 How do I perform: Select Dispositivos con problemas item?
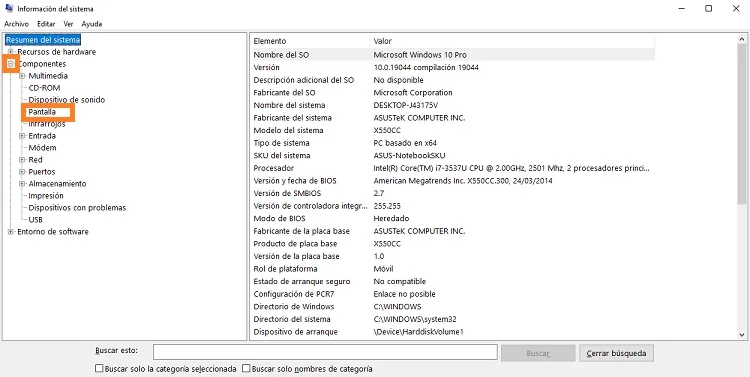pos(77,208)
